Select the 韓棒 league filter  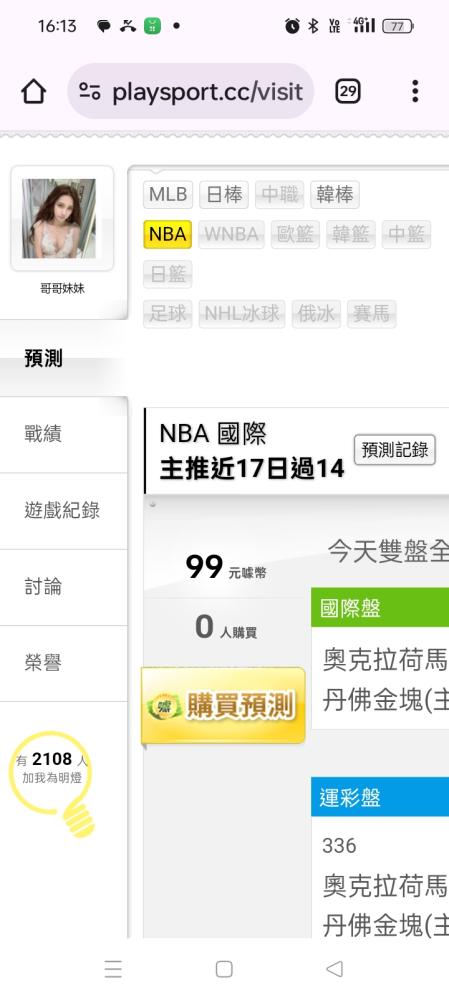point(335,195)
